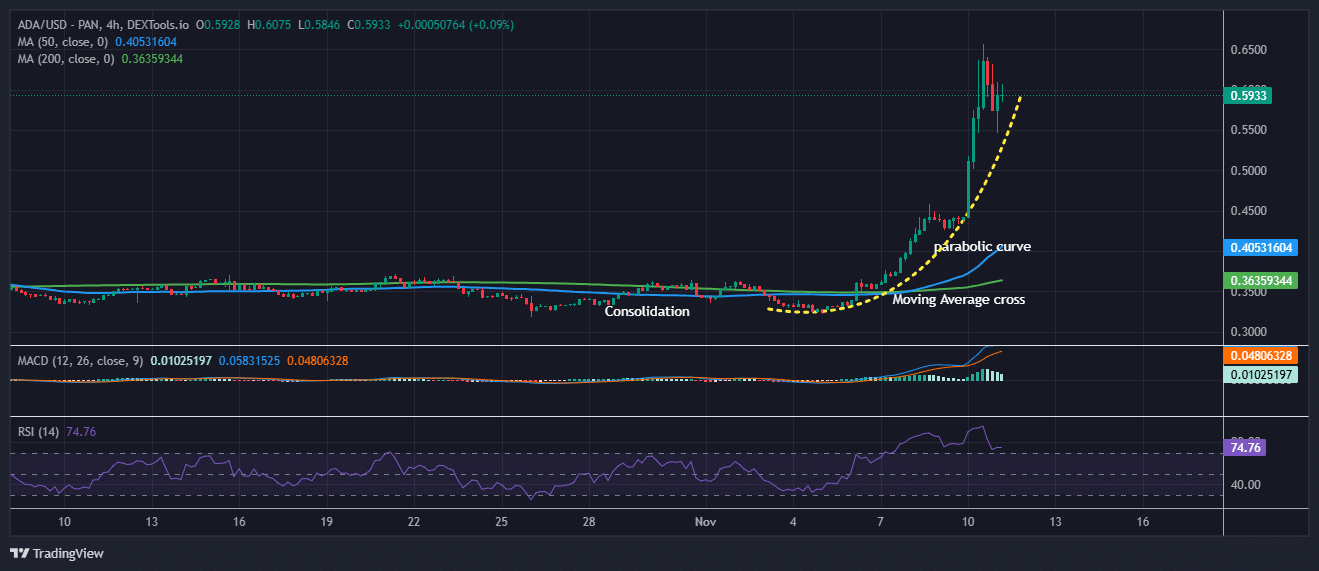Select the 'Moving Average cross' annotation

[x=958, y=299]
